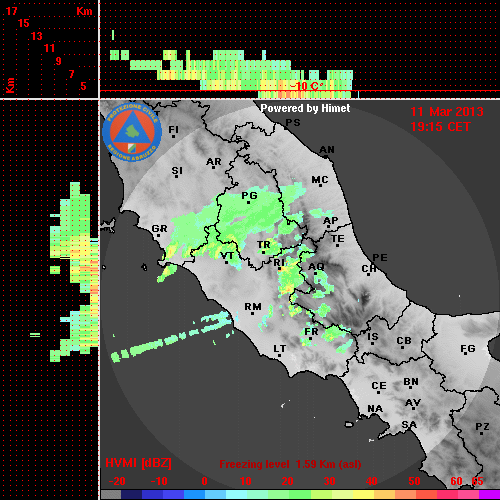Screen dimensions: 500x500
Task: Click the '13' altitude axis label
Action: [37, 36]
